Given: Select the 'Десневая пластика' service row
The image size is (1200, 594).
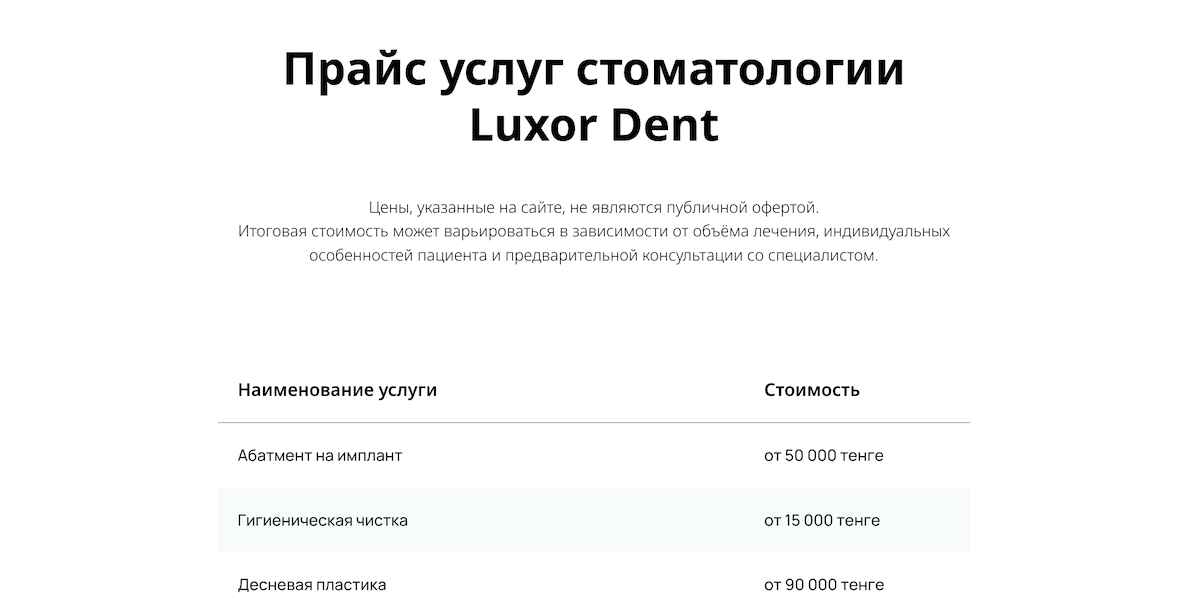Looking at the screenshot, I should 594,574.
